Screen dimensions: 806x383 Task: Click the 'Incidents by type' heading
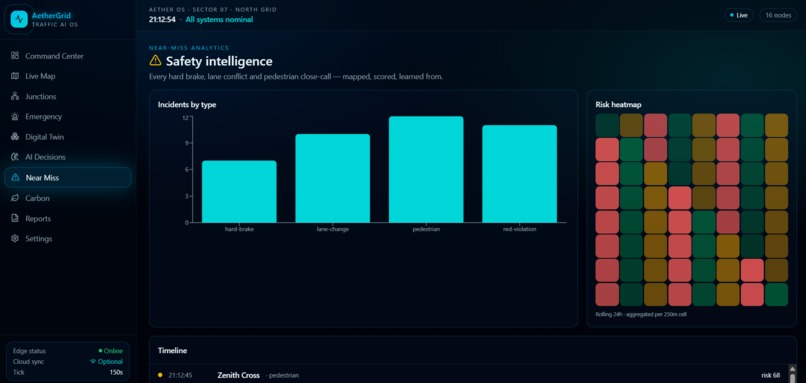tap(187, 105)
